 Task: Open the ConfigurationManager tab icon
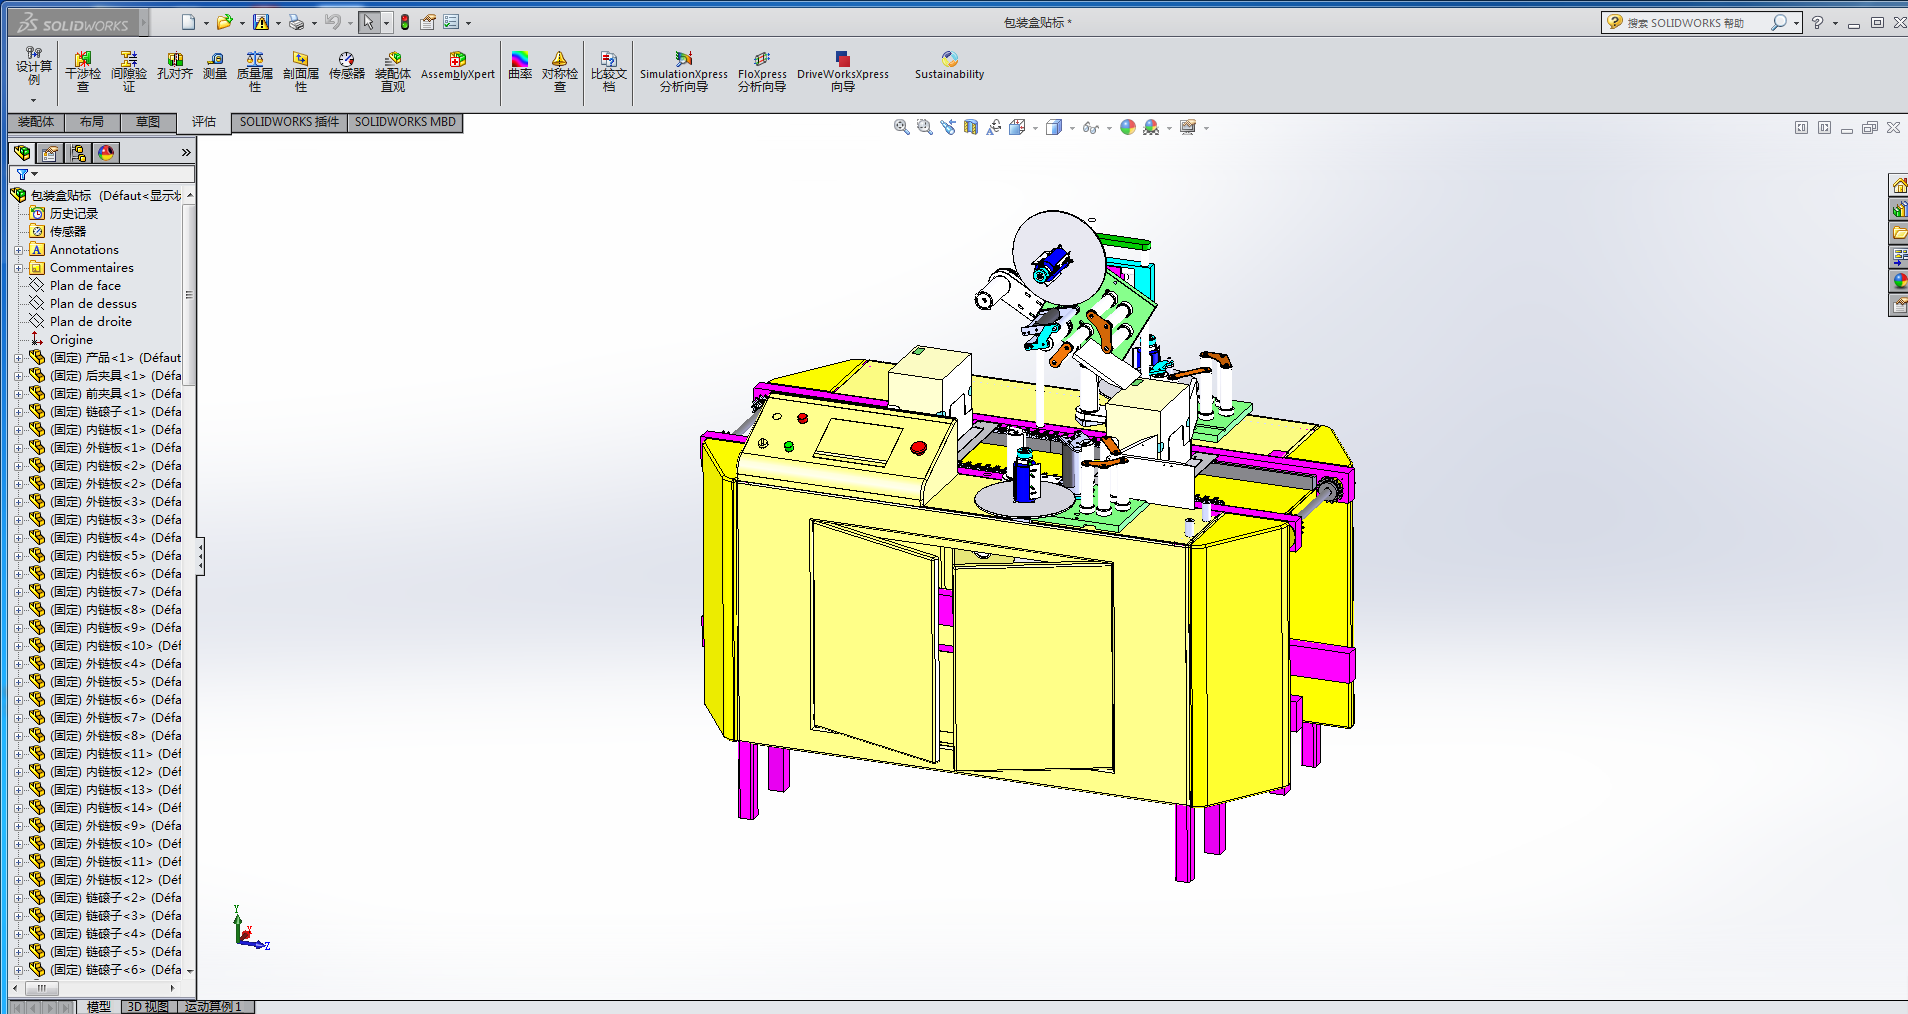pos(78,153)
